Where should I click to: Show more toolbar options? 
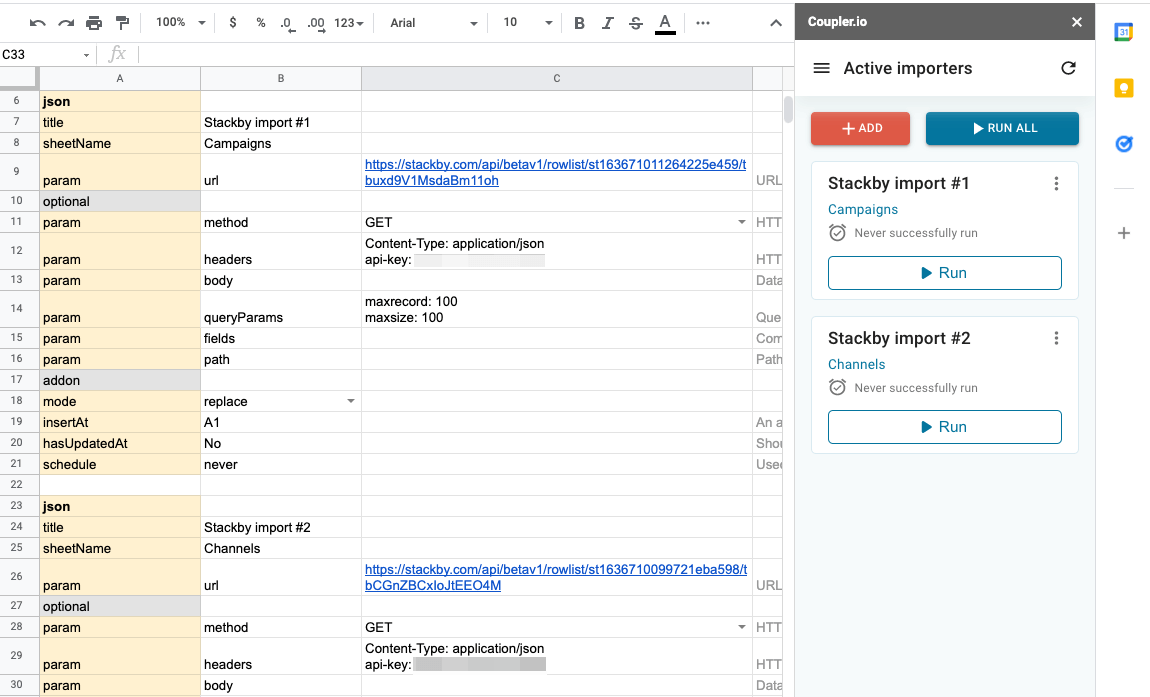point(703,23)
